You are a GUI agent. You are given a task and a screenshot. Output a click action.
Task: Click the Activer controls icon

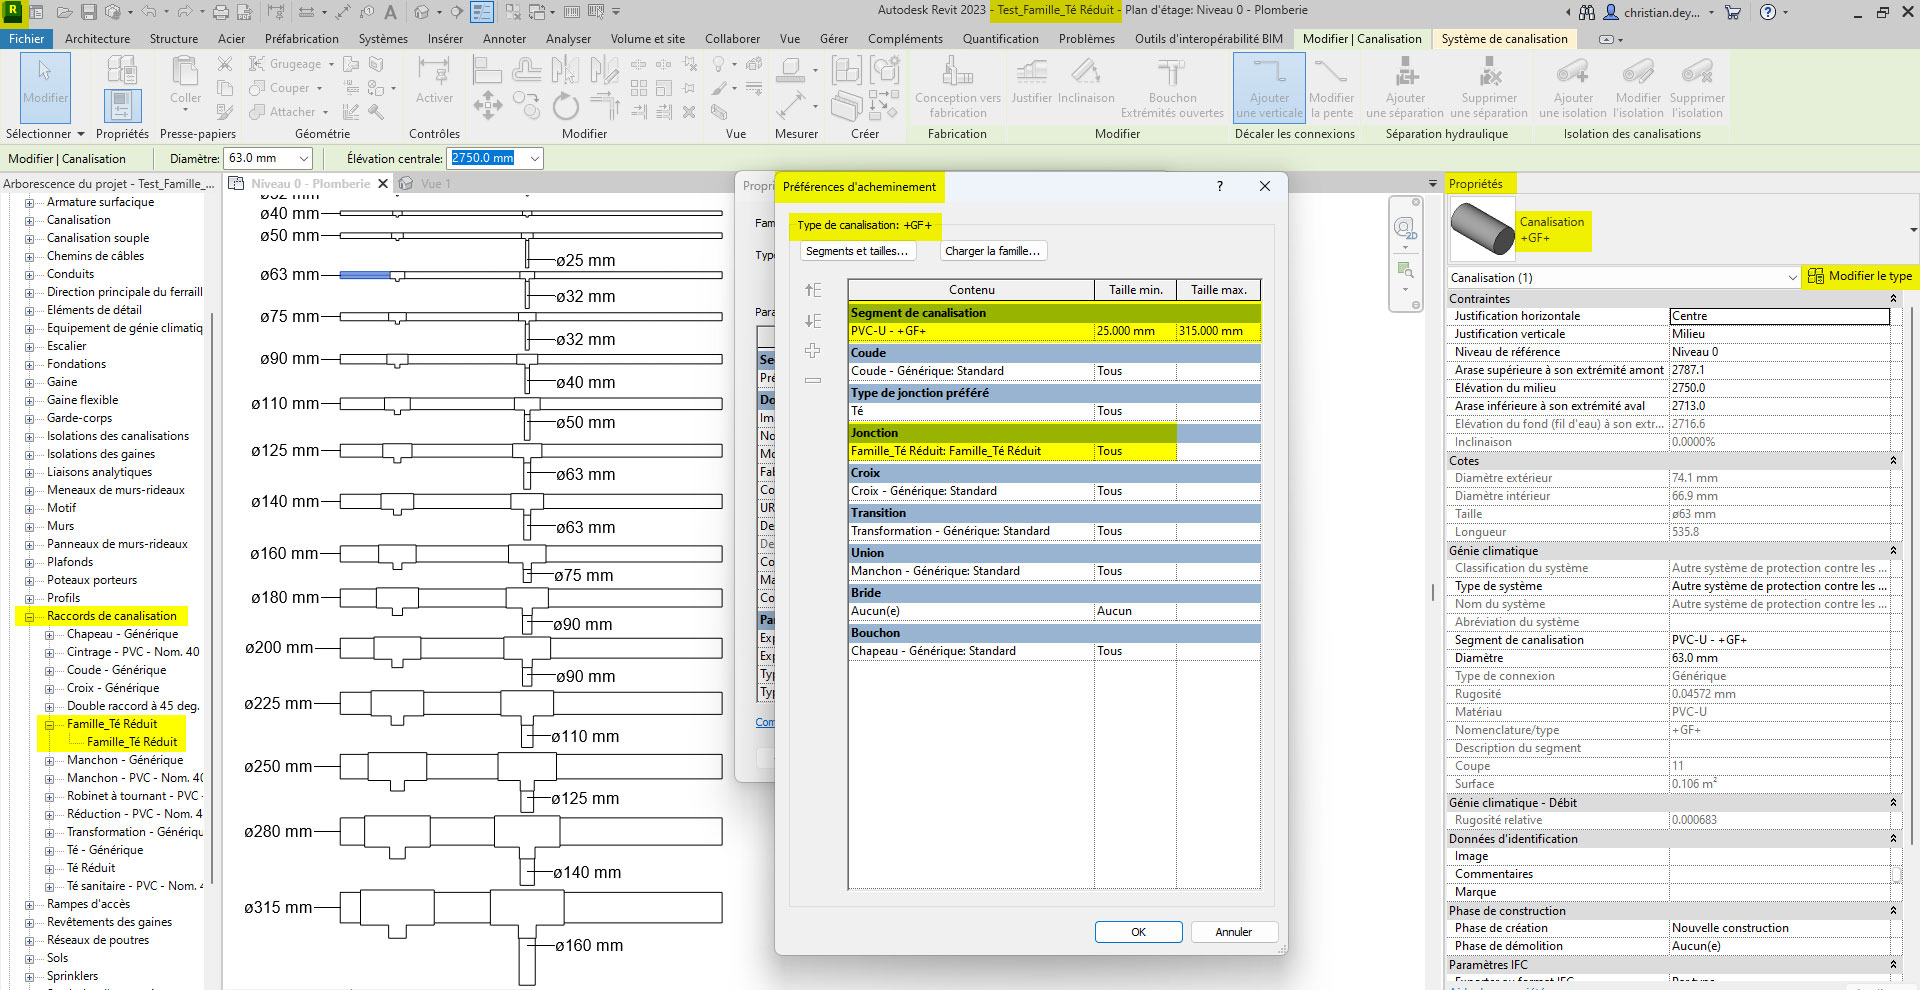click(x=434, y=80)
